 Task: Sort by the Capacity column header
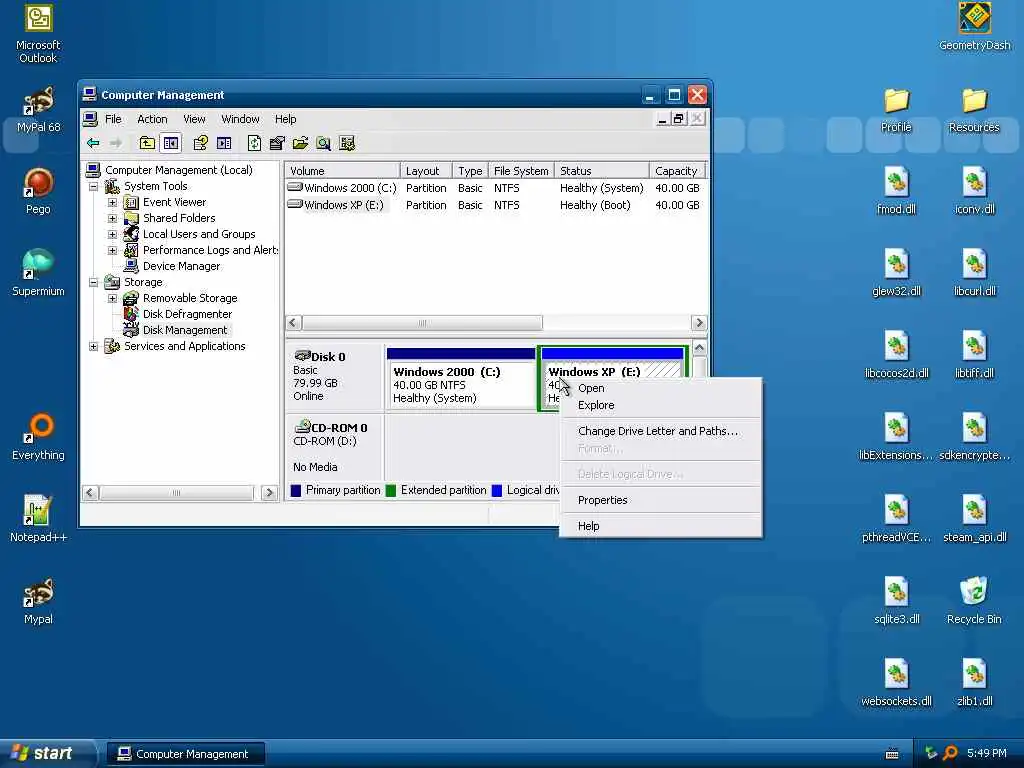(x=678, y=170)
